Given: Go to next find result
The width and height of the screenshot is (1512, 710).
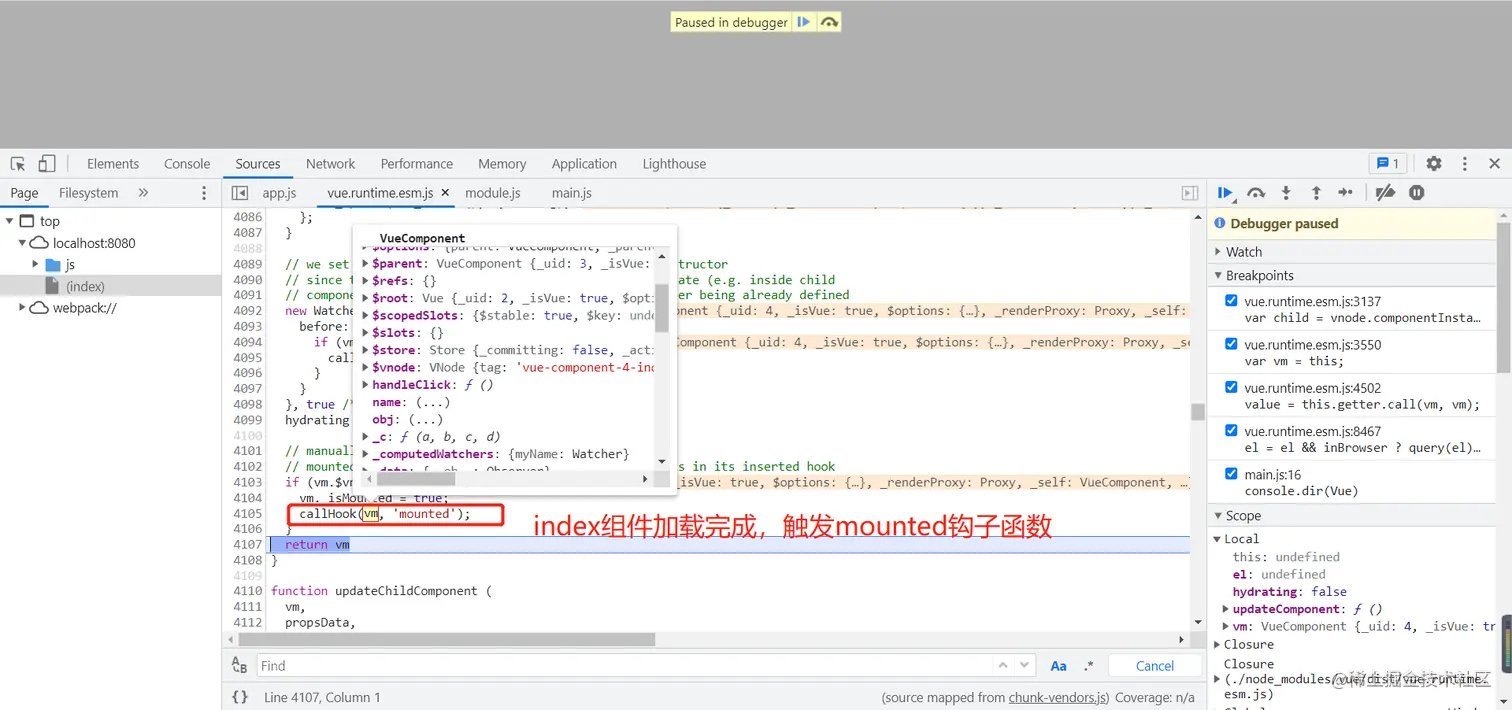Looking at the screenshot, I should (1025, 665).
